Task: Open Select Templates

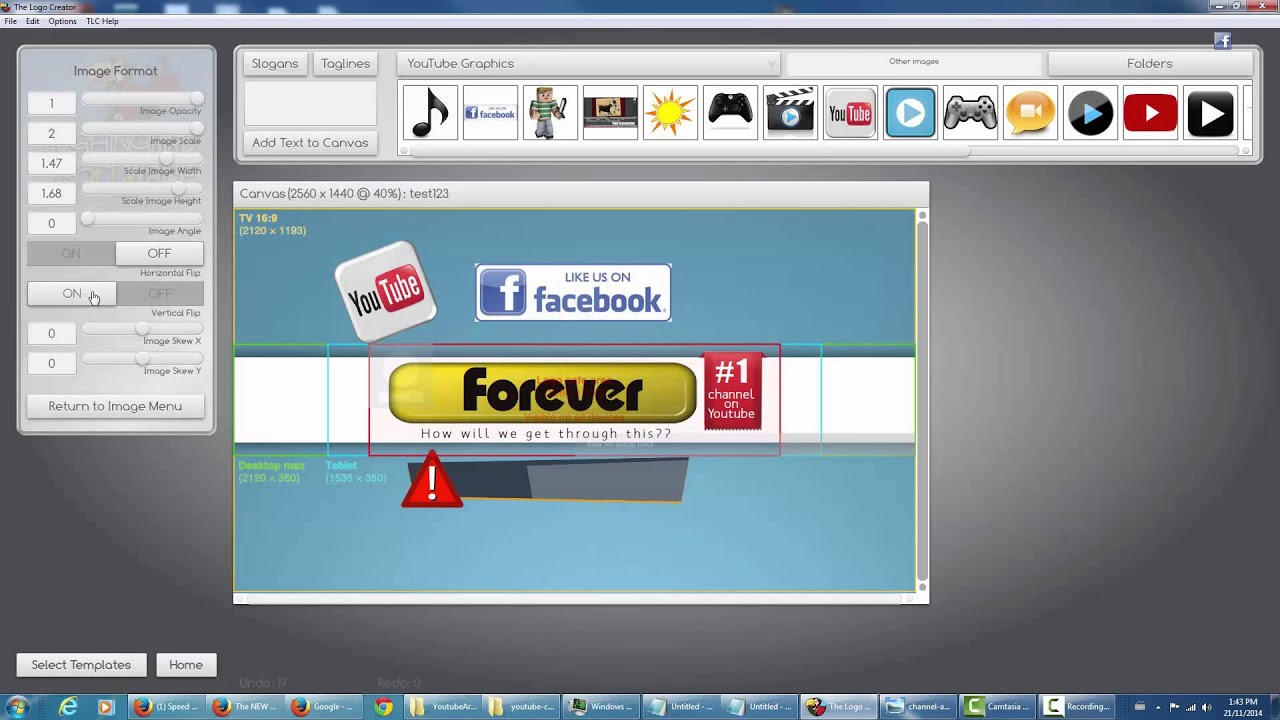Action: pos(81,665)
